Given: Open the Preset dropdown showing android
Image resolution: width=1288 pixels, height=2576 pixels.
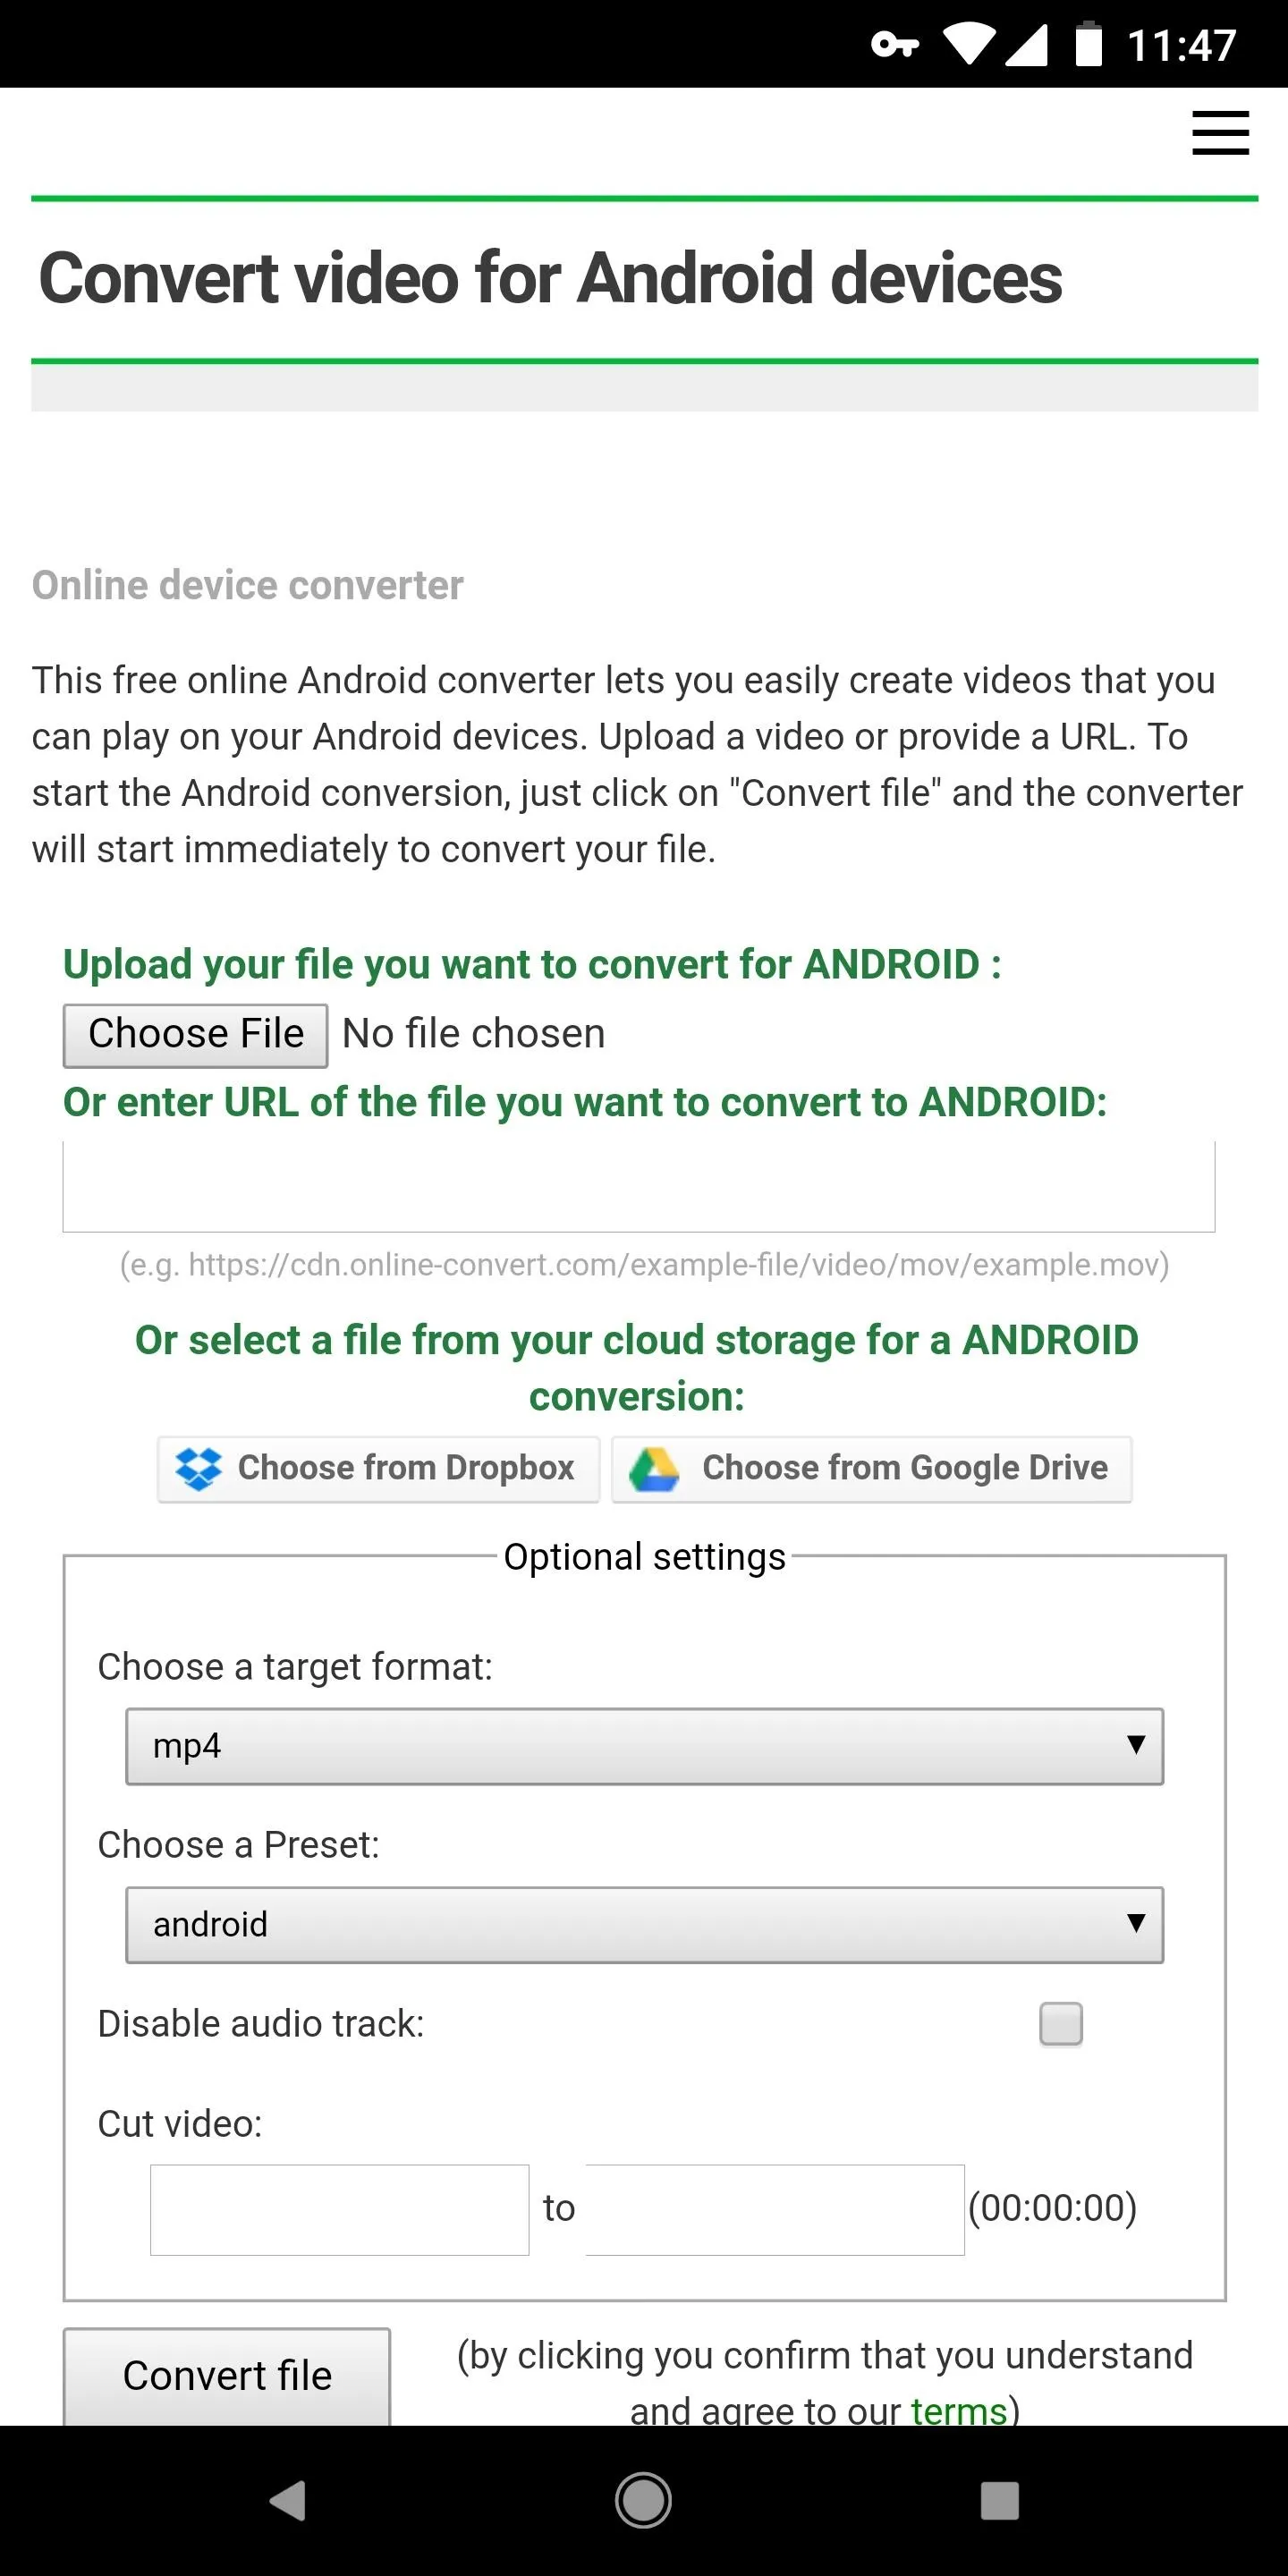Looking at the screenshot, I should pos(644,1925).
